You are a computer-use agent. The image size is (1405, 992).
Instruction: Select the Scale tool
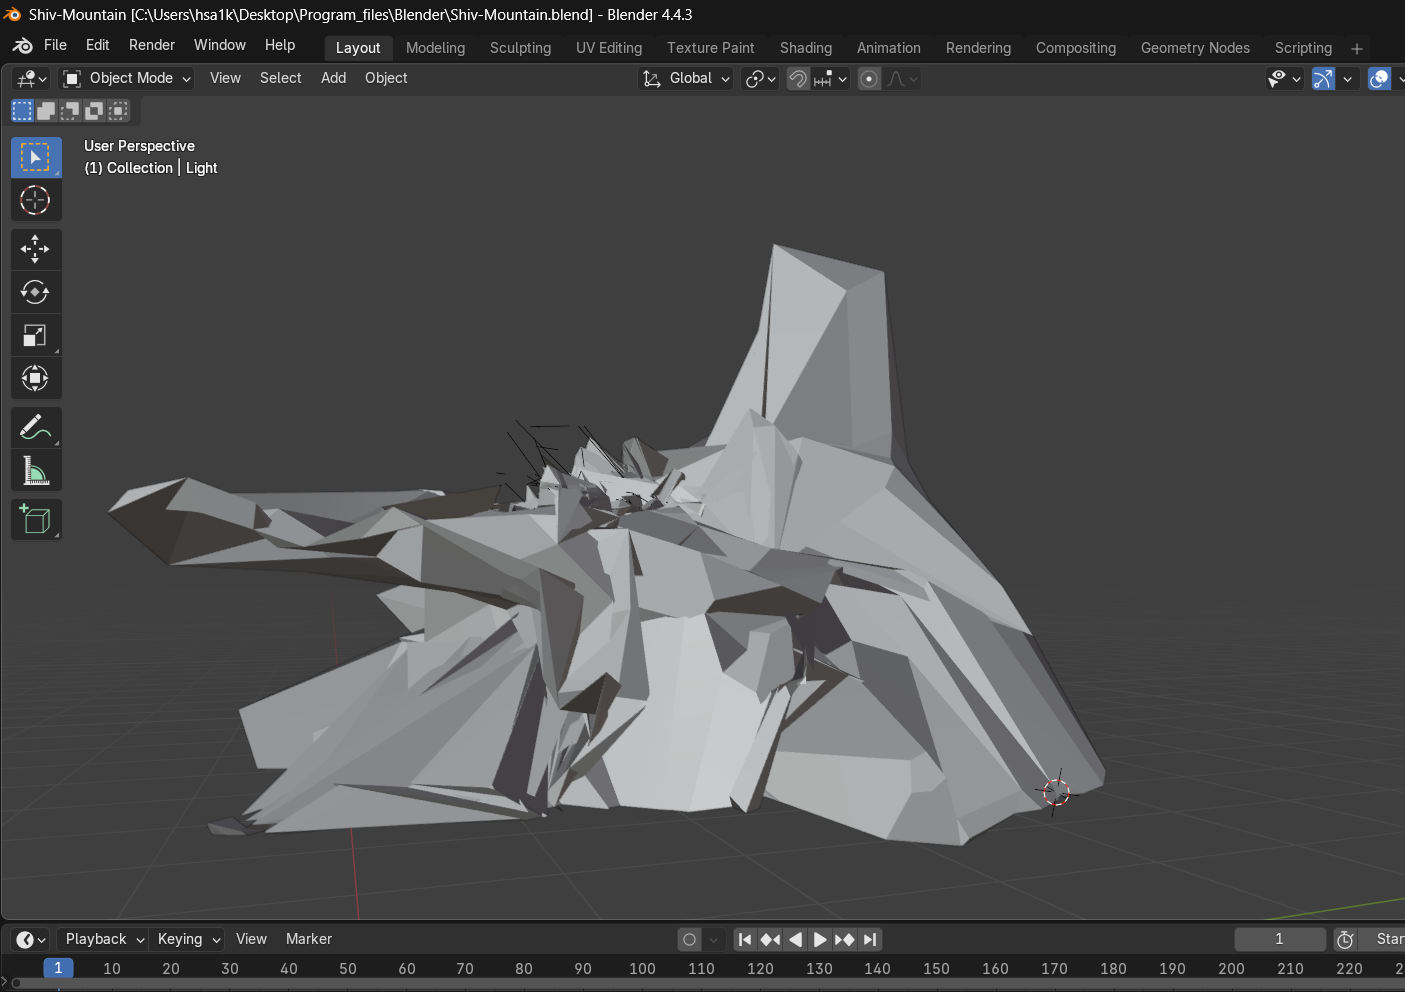[x=35, y=336]
